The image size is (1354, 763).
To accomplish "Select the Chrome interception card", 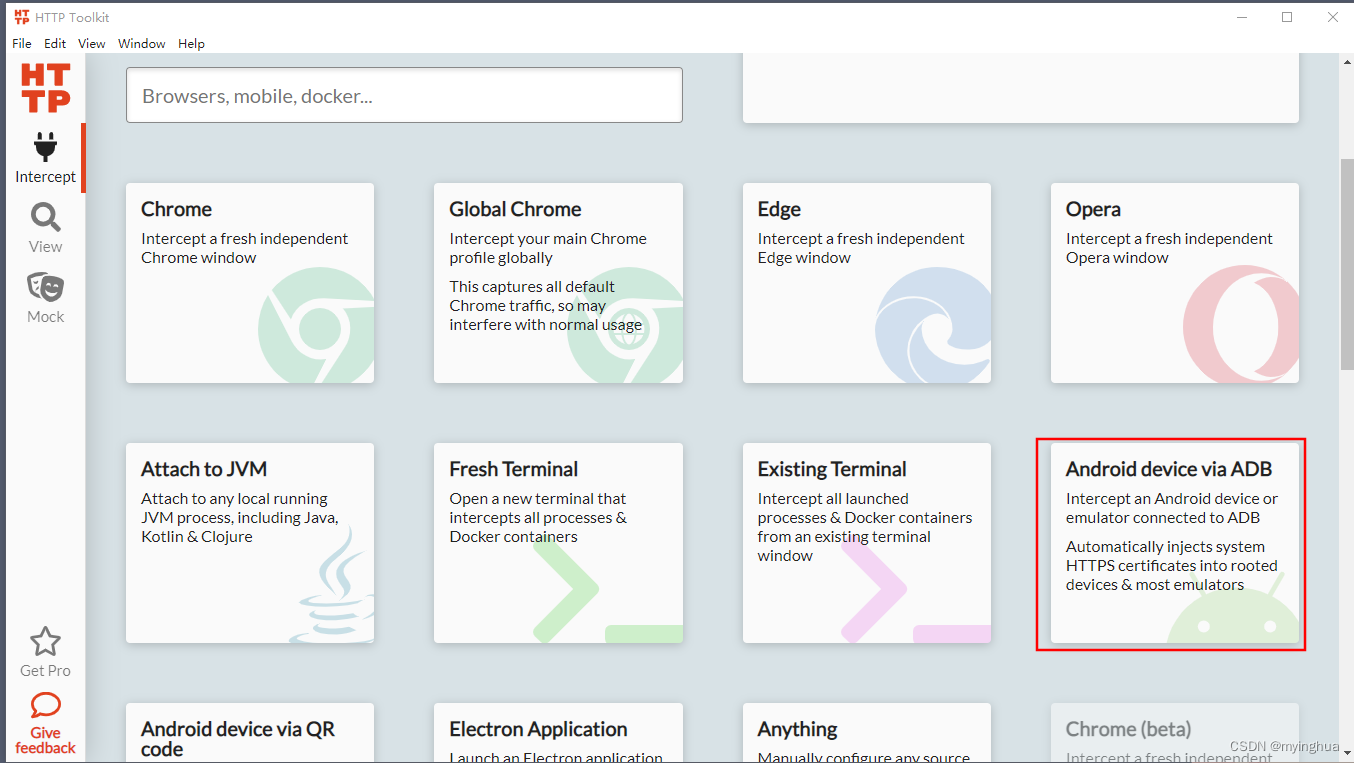I will click(x=250, y=283).
